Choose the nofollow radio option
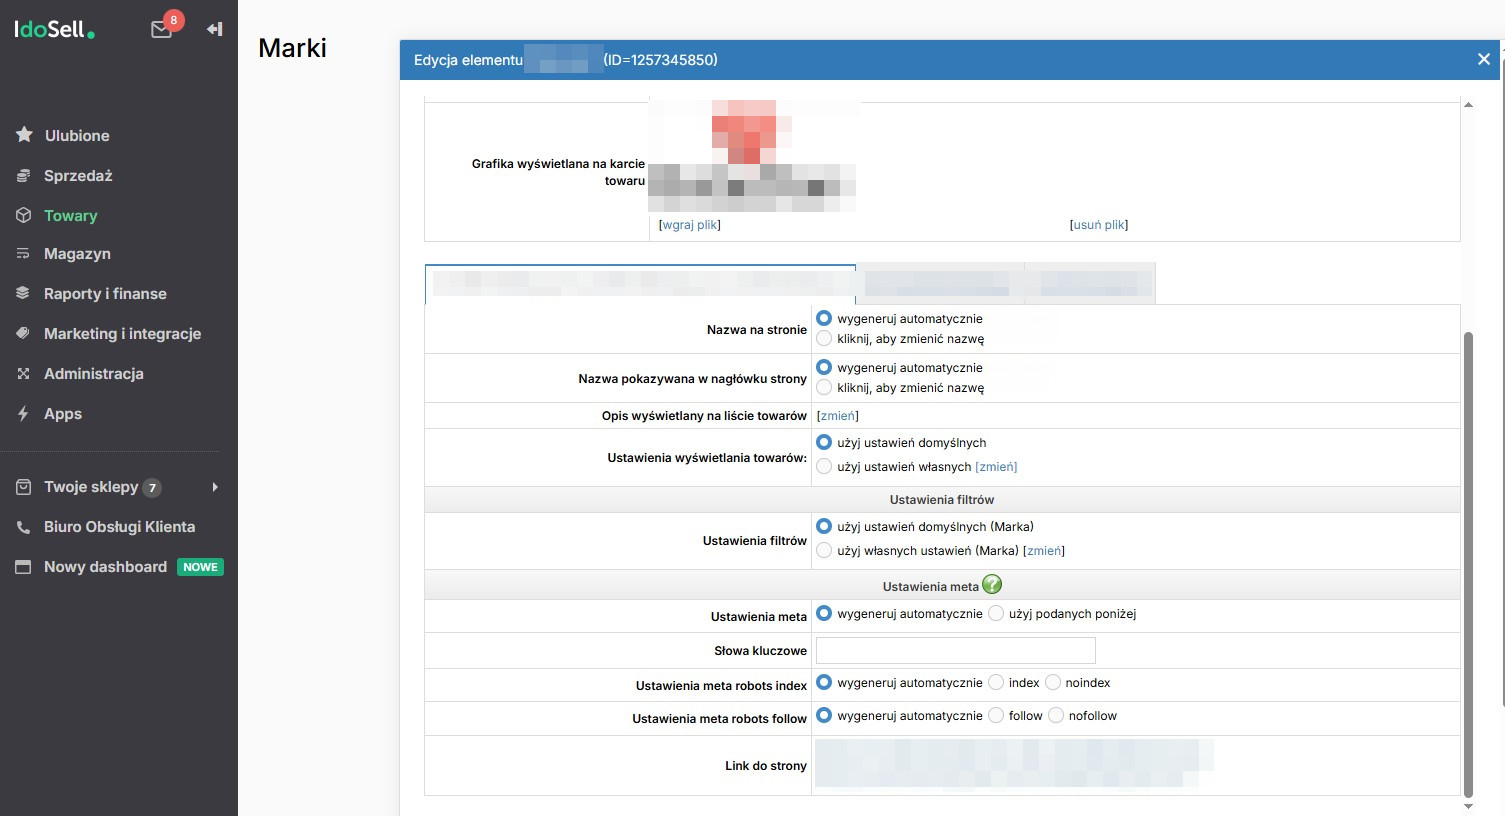 1056,716
